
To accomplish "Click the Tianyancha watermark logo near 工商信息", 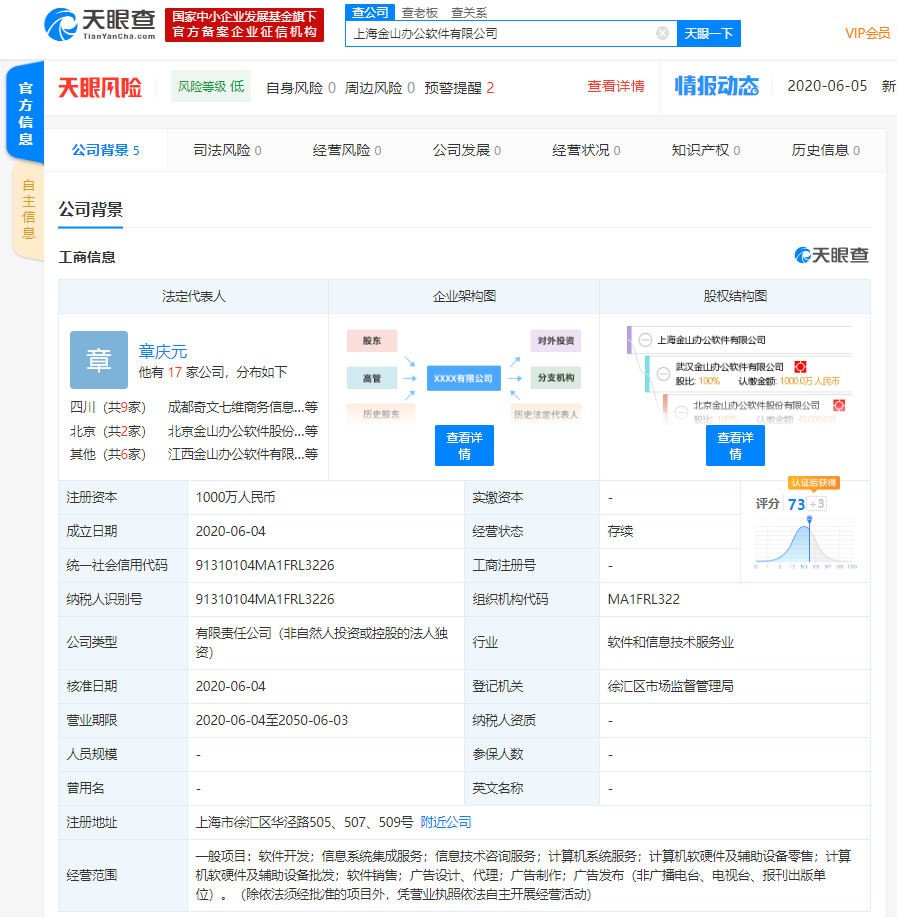I will pos(832,256).
